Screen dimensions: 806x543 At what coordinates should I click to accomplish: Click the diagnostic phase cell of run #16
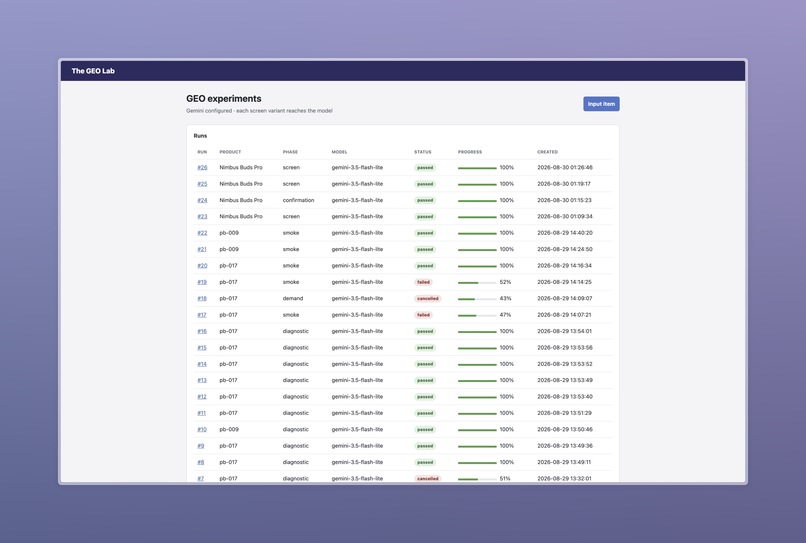coord(296,331)
